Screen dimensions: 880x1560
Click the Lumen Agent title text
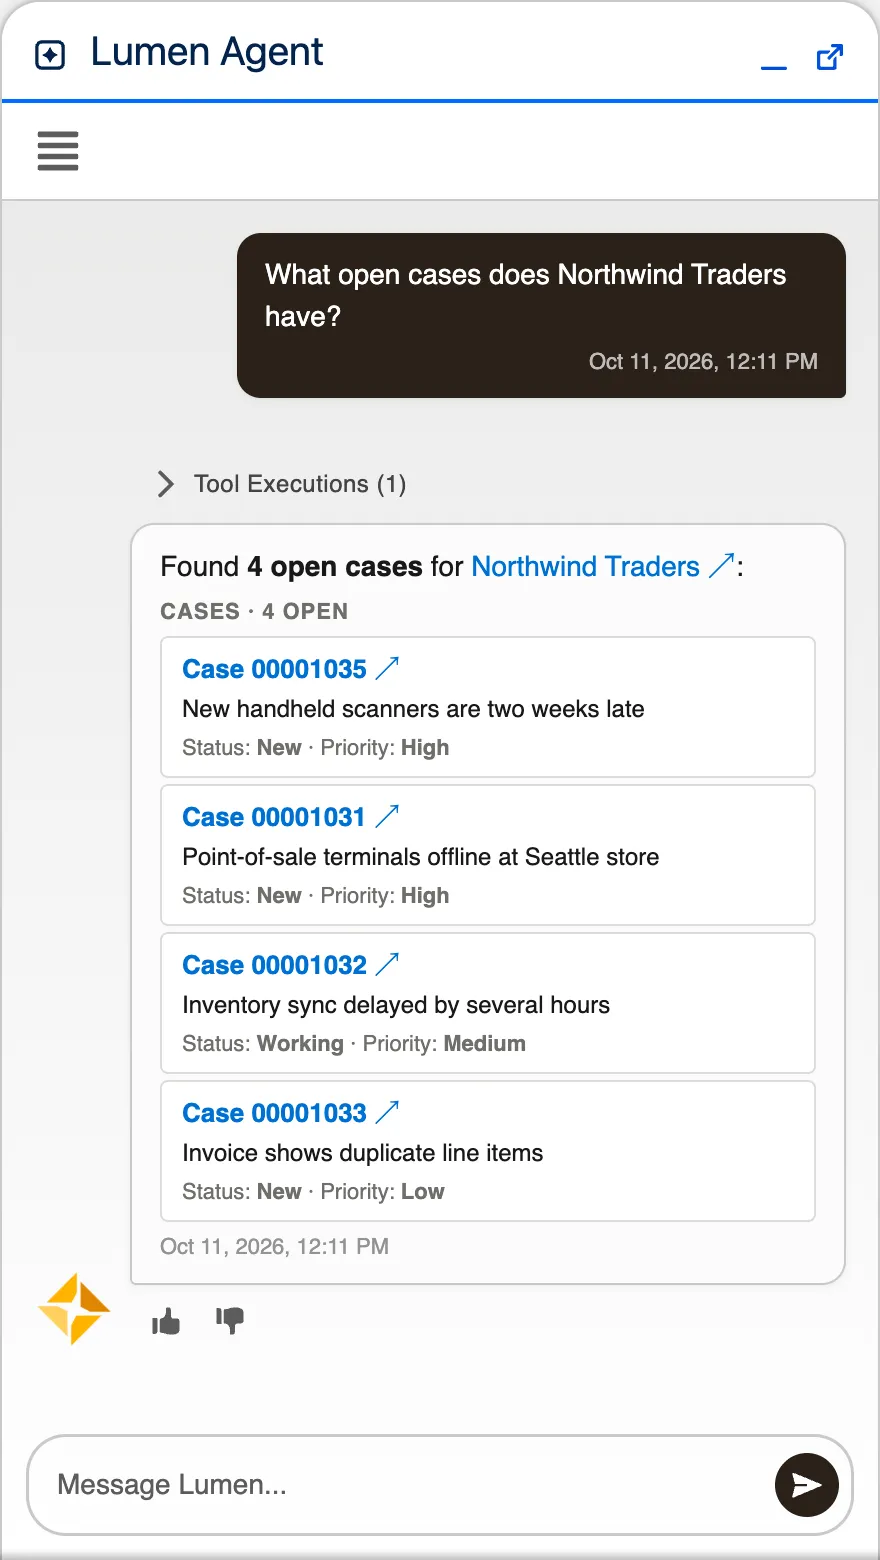[x=207, y=52]
